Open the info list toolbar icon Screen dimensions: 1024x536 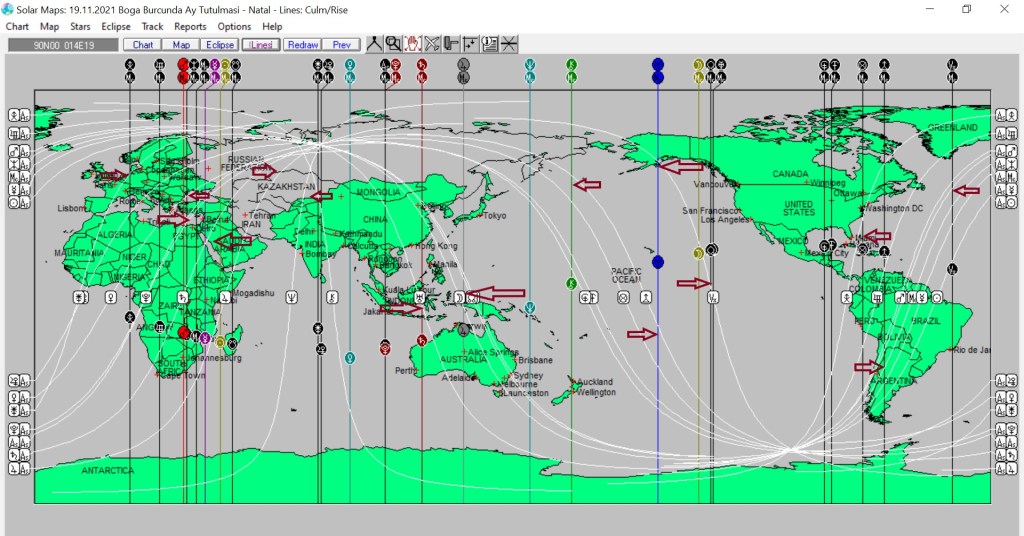pyautogui.click(x=490, y=44)
